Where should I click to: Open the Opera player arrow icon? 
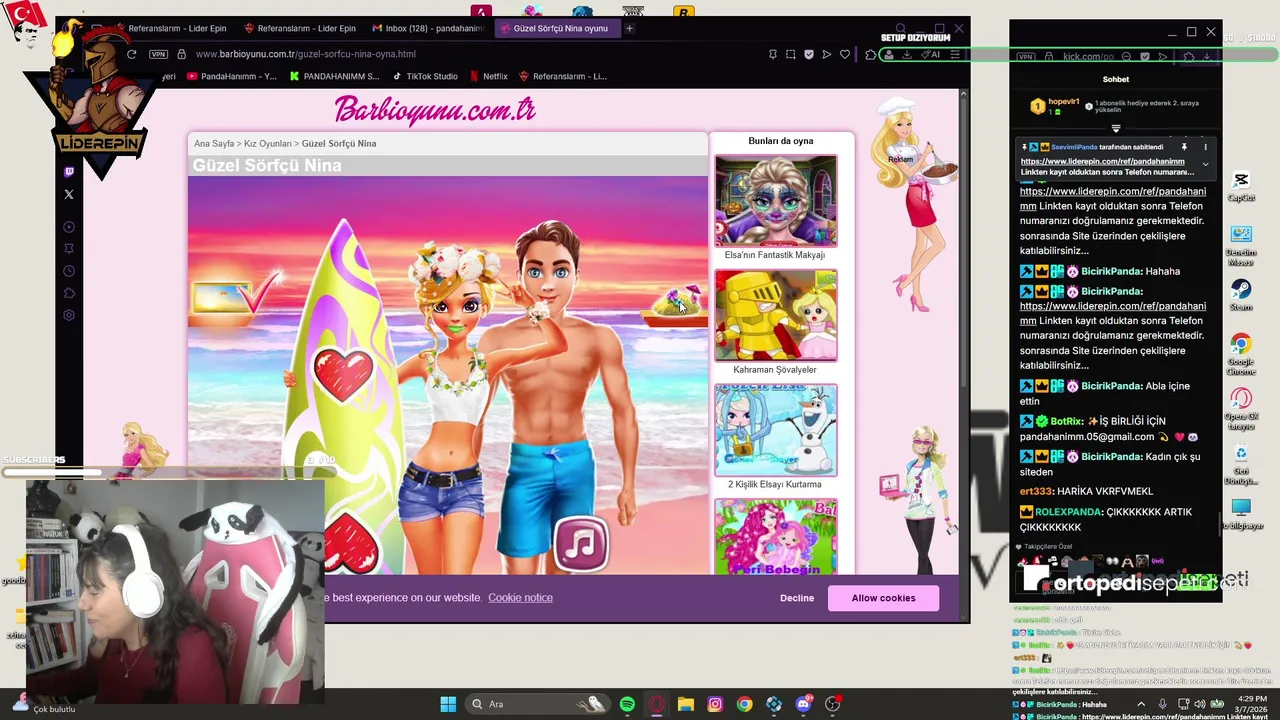(x=826, y=54)
